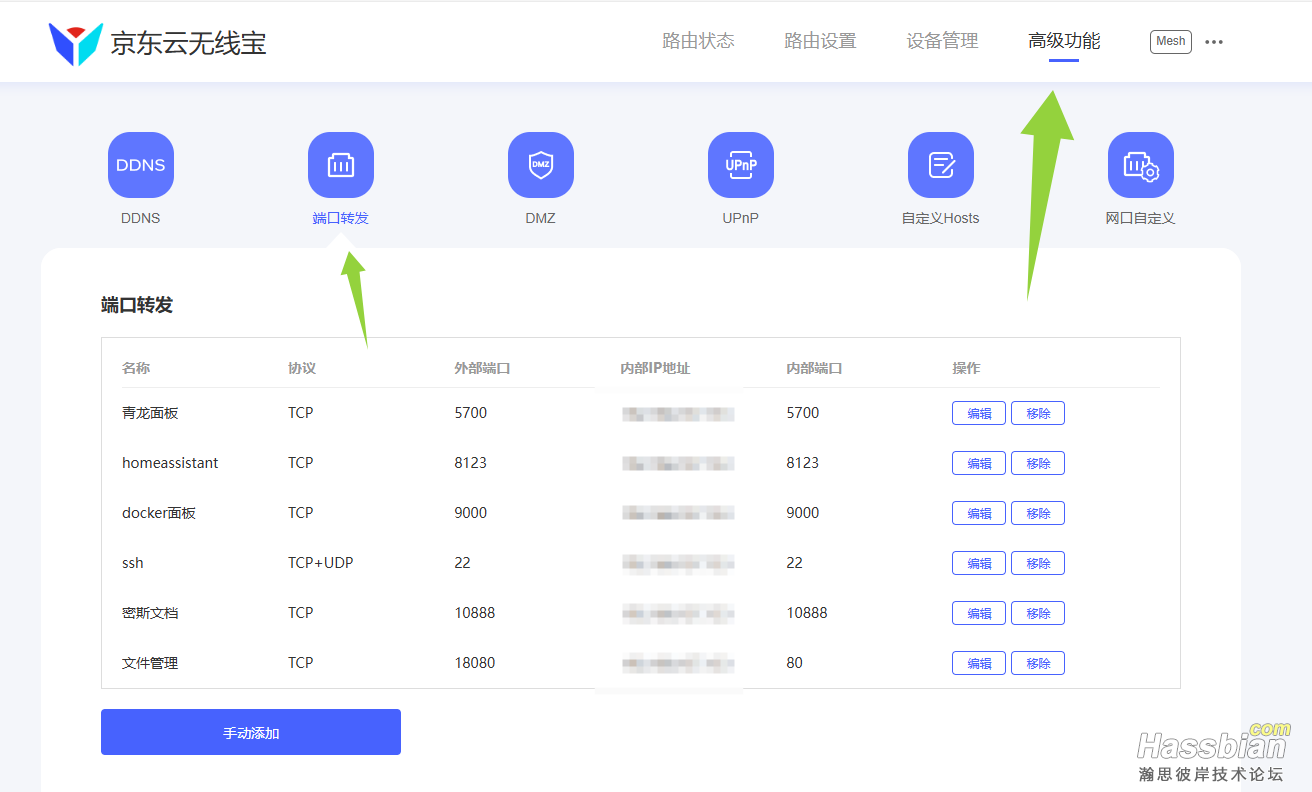1312x792 pixels.
Task: Click the Mesh badge icon
Action: coord(1170,41)
